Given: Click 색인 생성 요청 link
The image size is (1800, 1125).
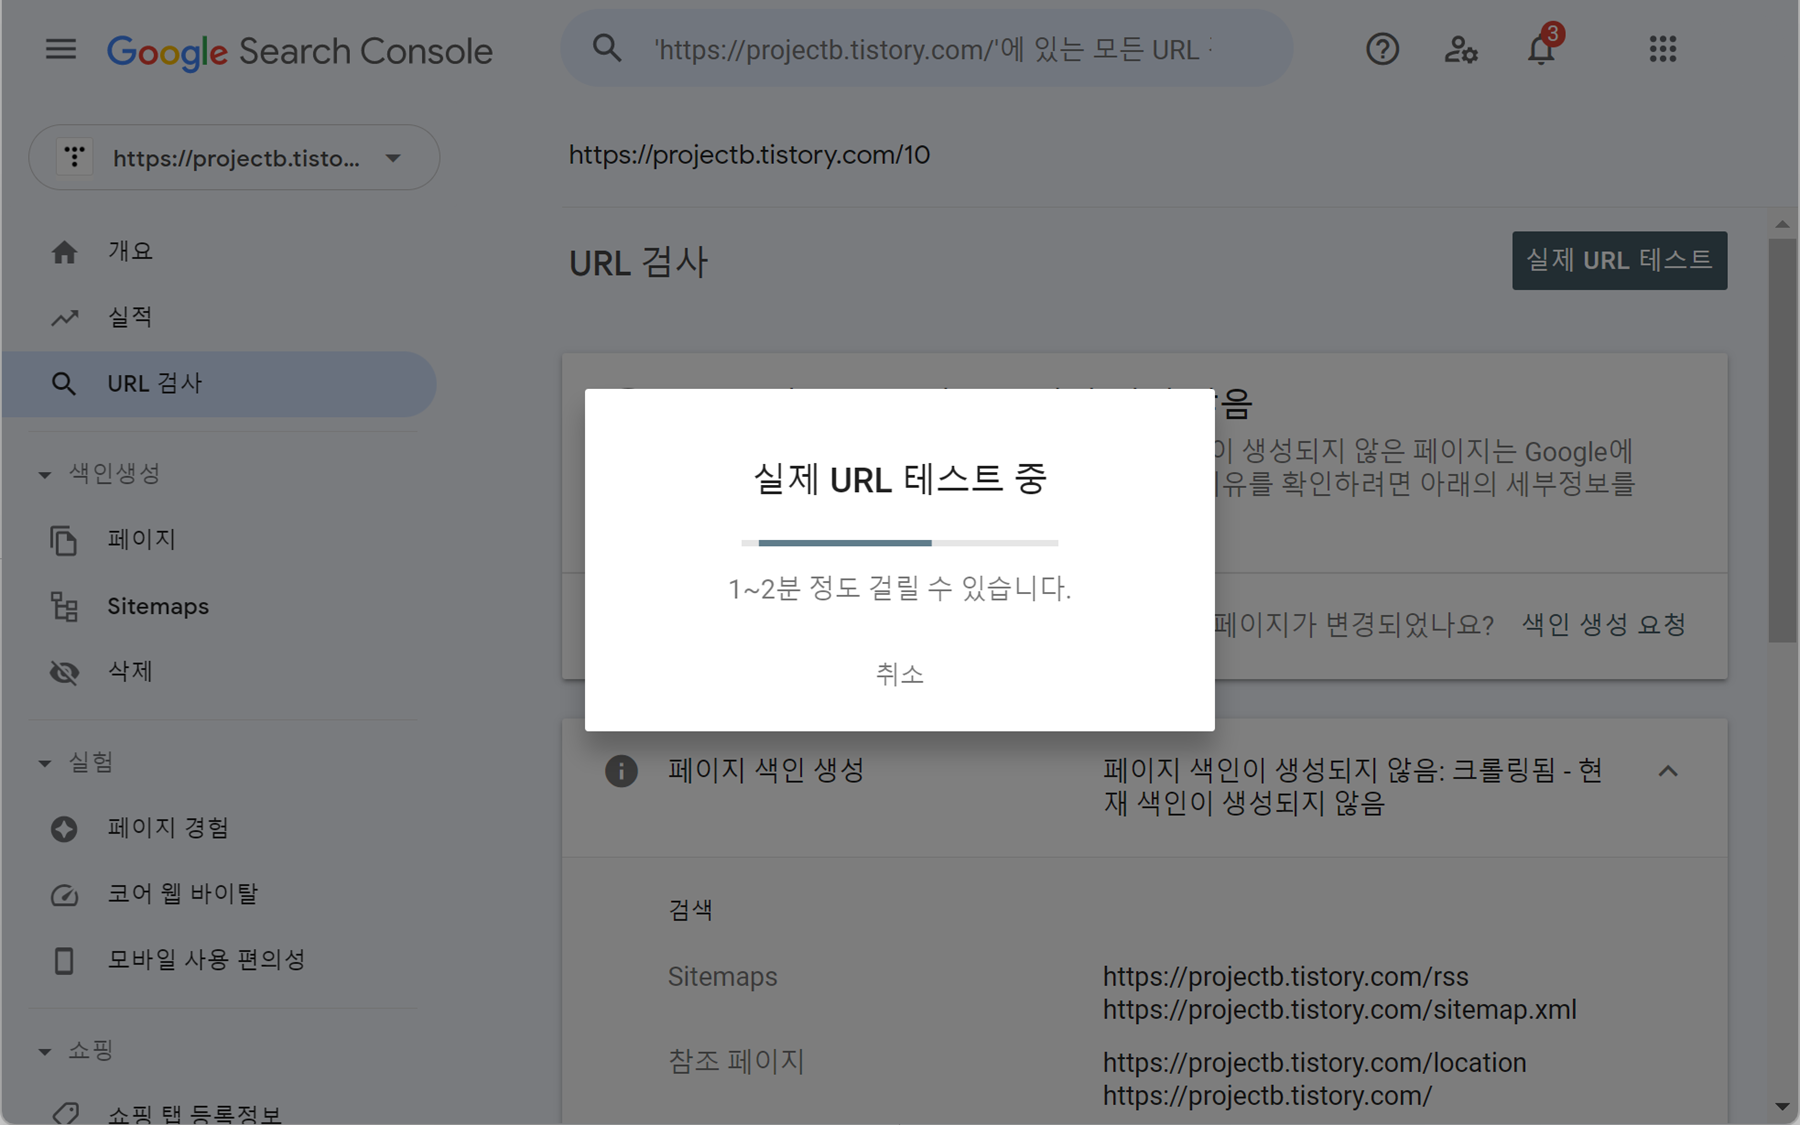Looking at the screenshot, I should tap(1604, 625).
